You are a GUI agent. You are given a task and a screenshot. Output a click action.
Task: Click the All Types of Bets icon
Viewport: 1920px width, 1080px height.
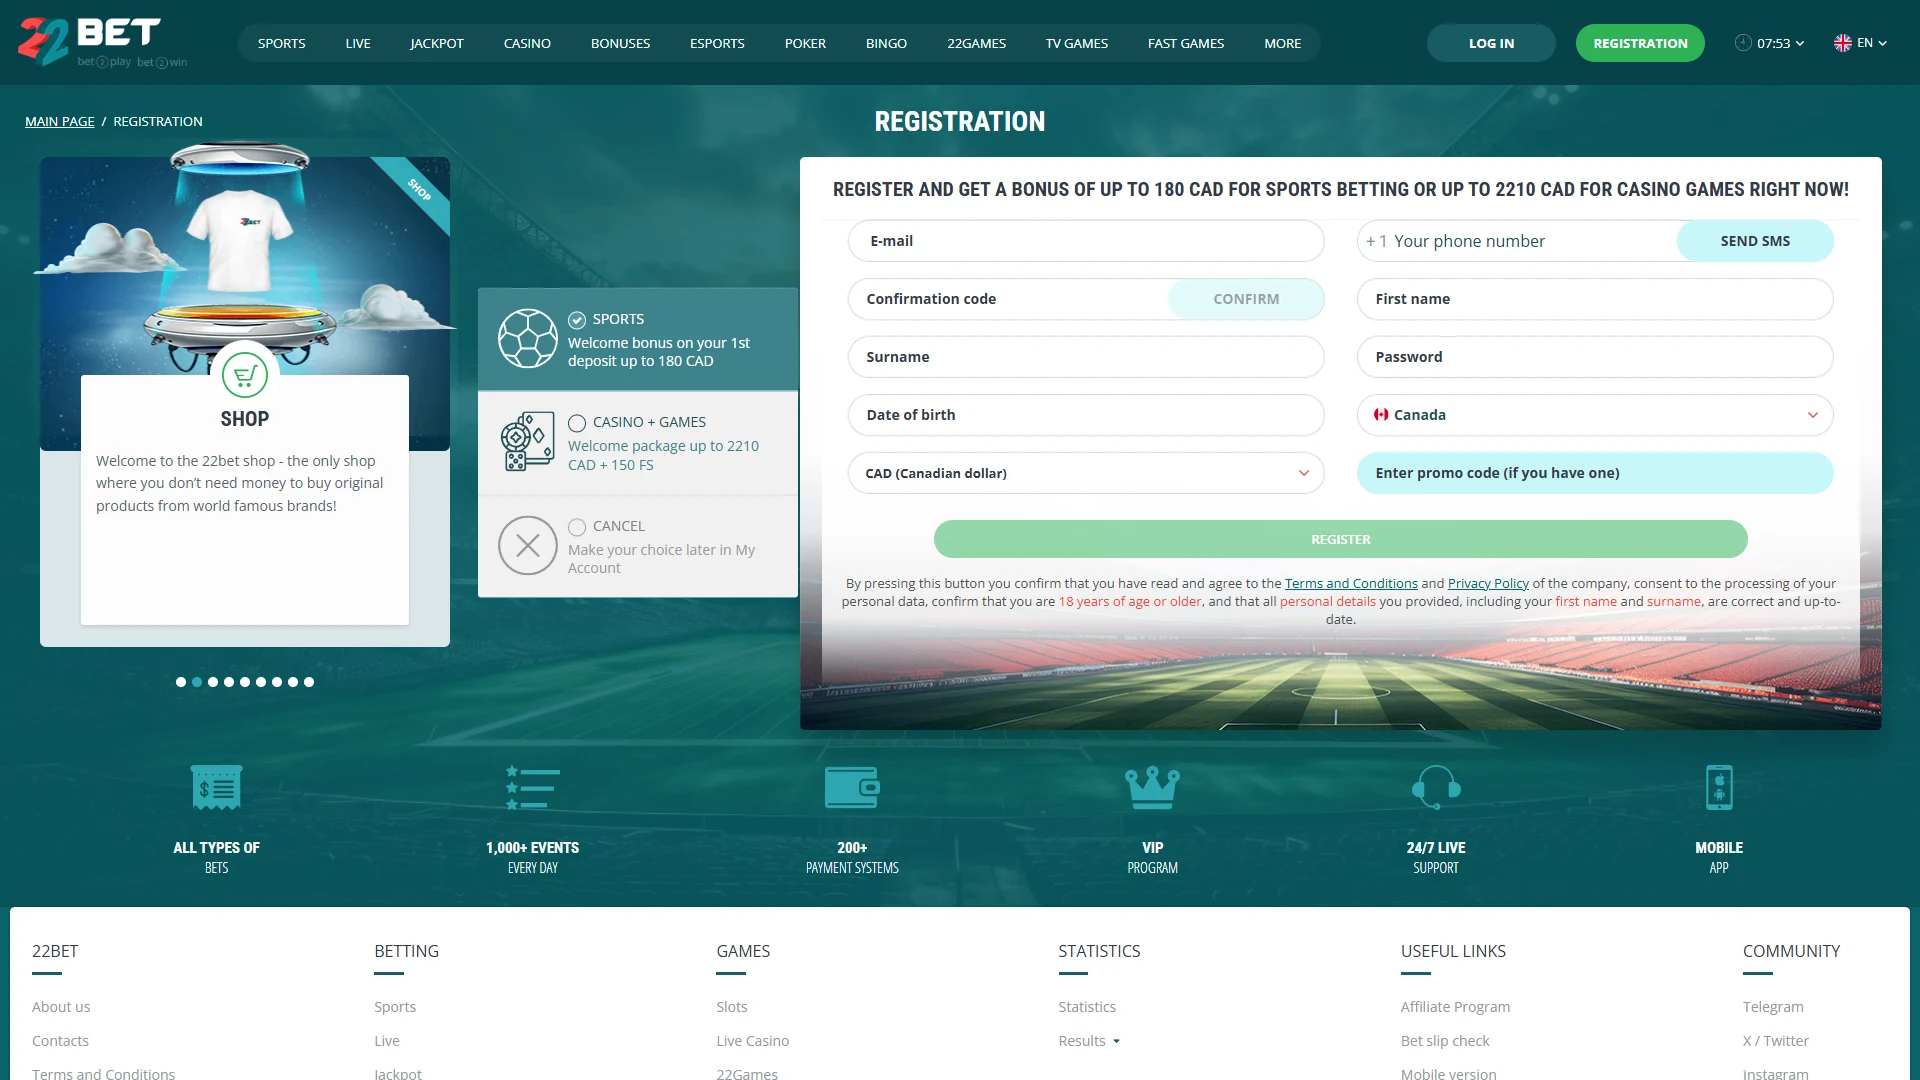click(x=216, y=788)
